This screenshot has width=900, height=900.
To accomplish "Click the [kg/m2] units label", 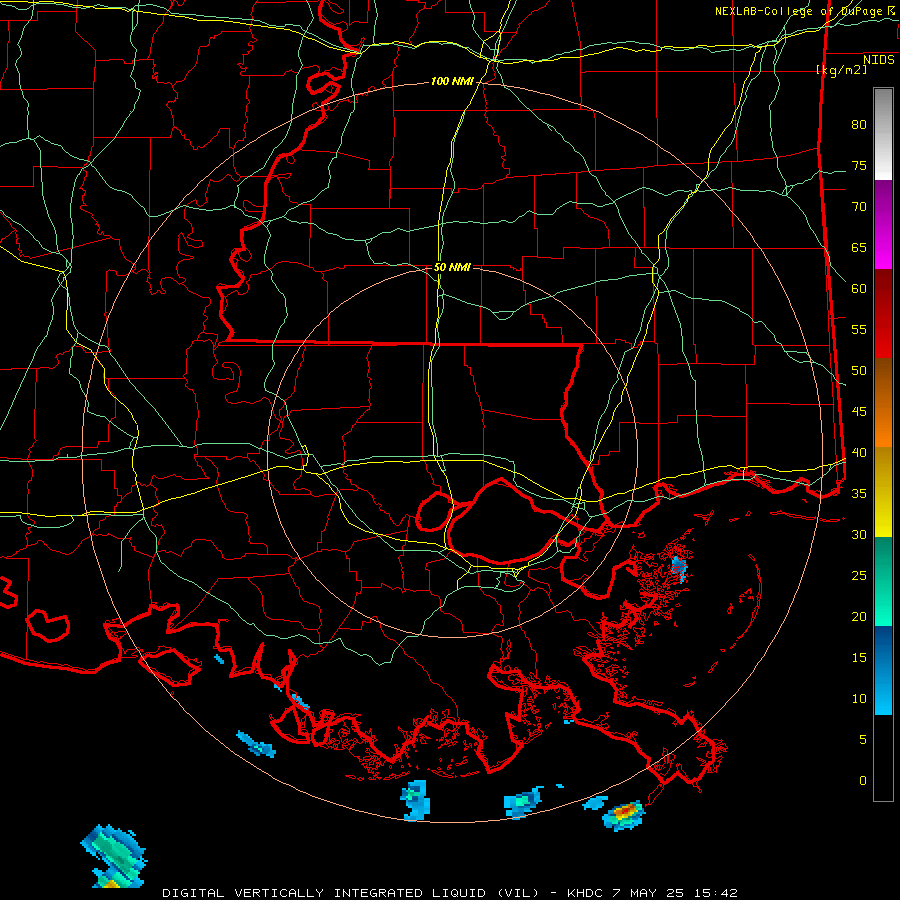I will click(x=842, y=70).
